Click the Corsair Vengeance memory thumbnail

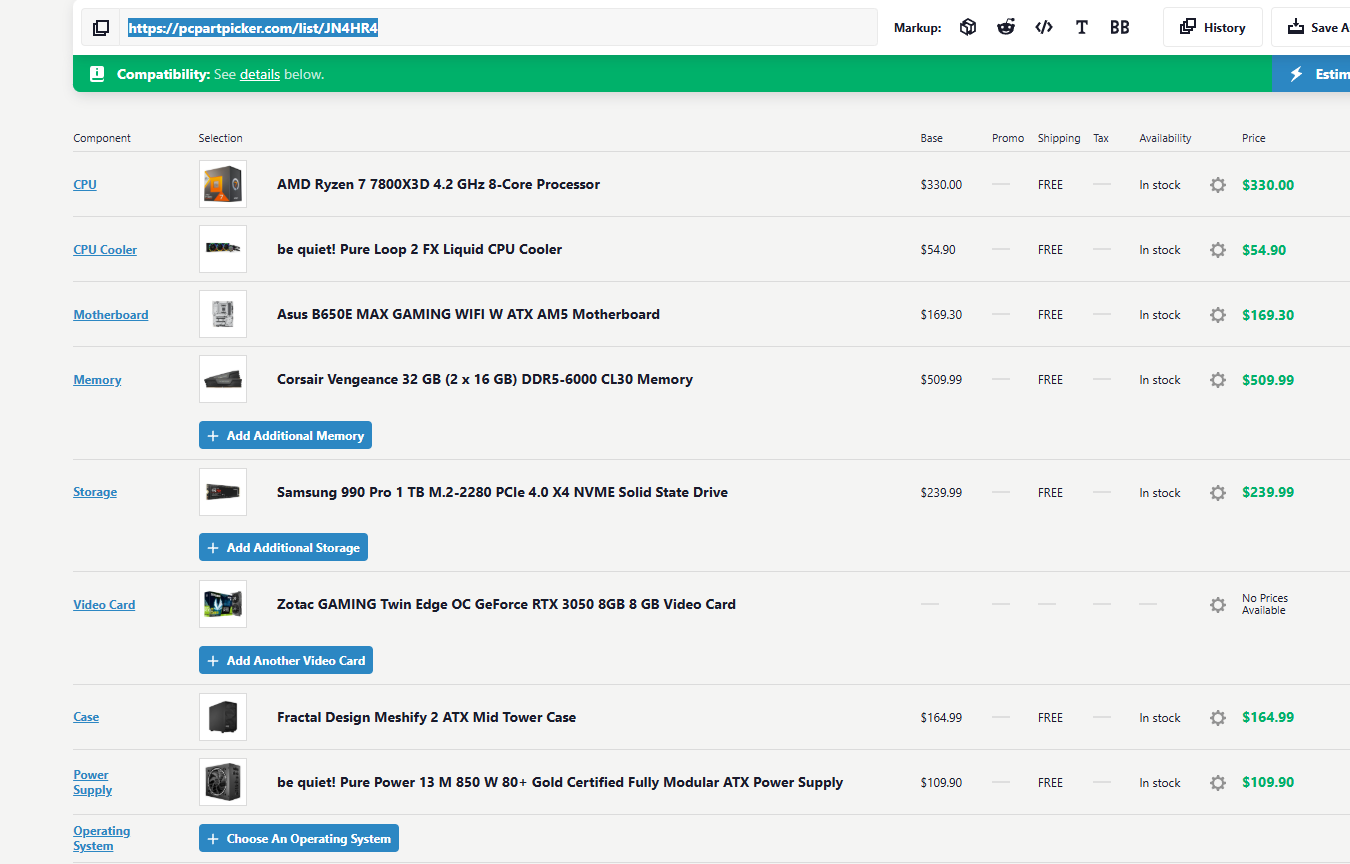[223, 379]
